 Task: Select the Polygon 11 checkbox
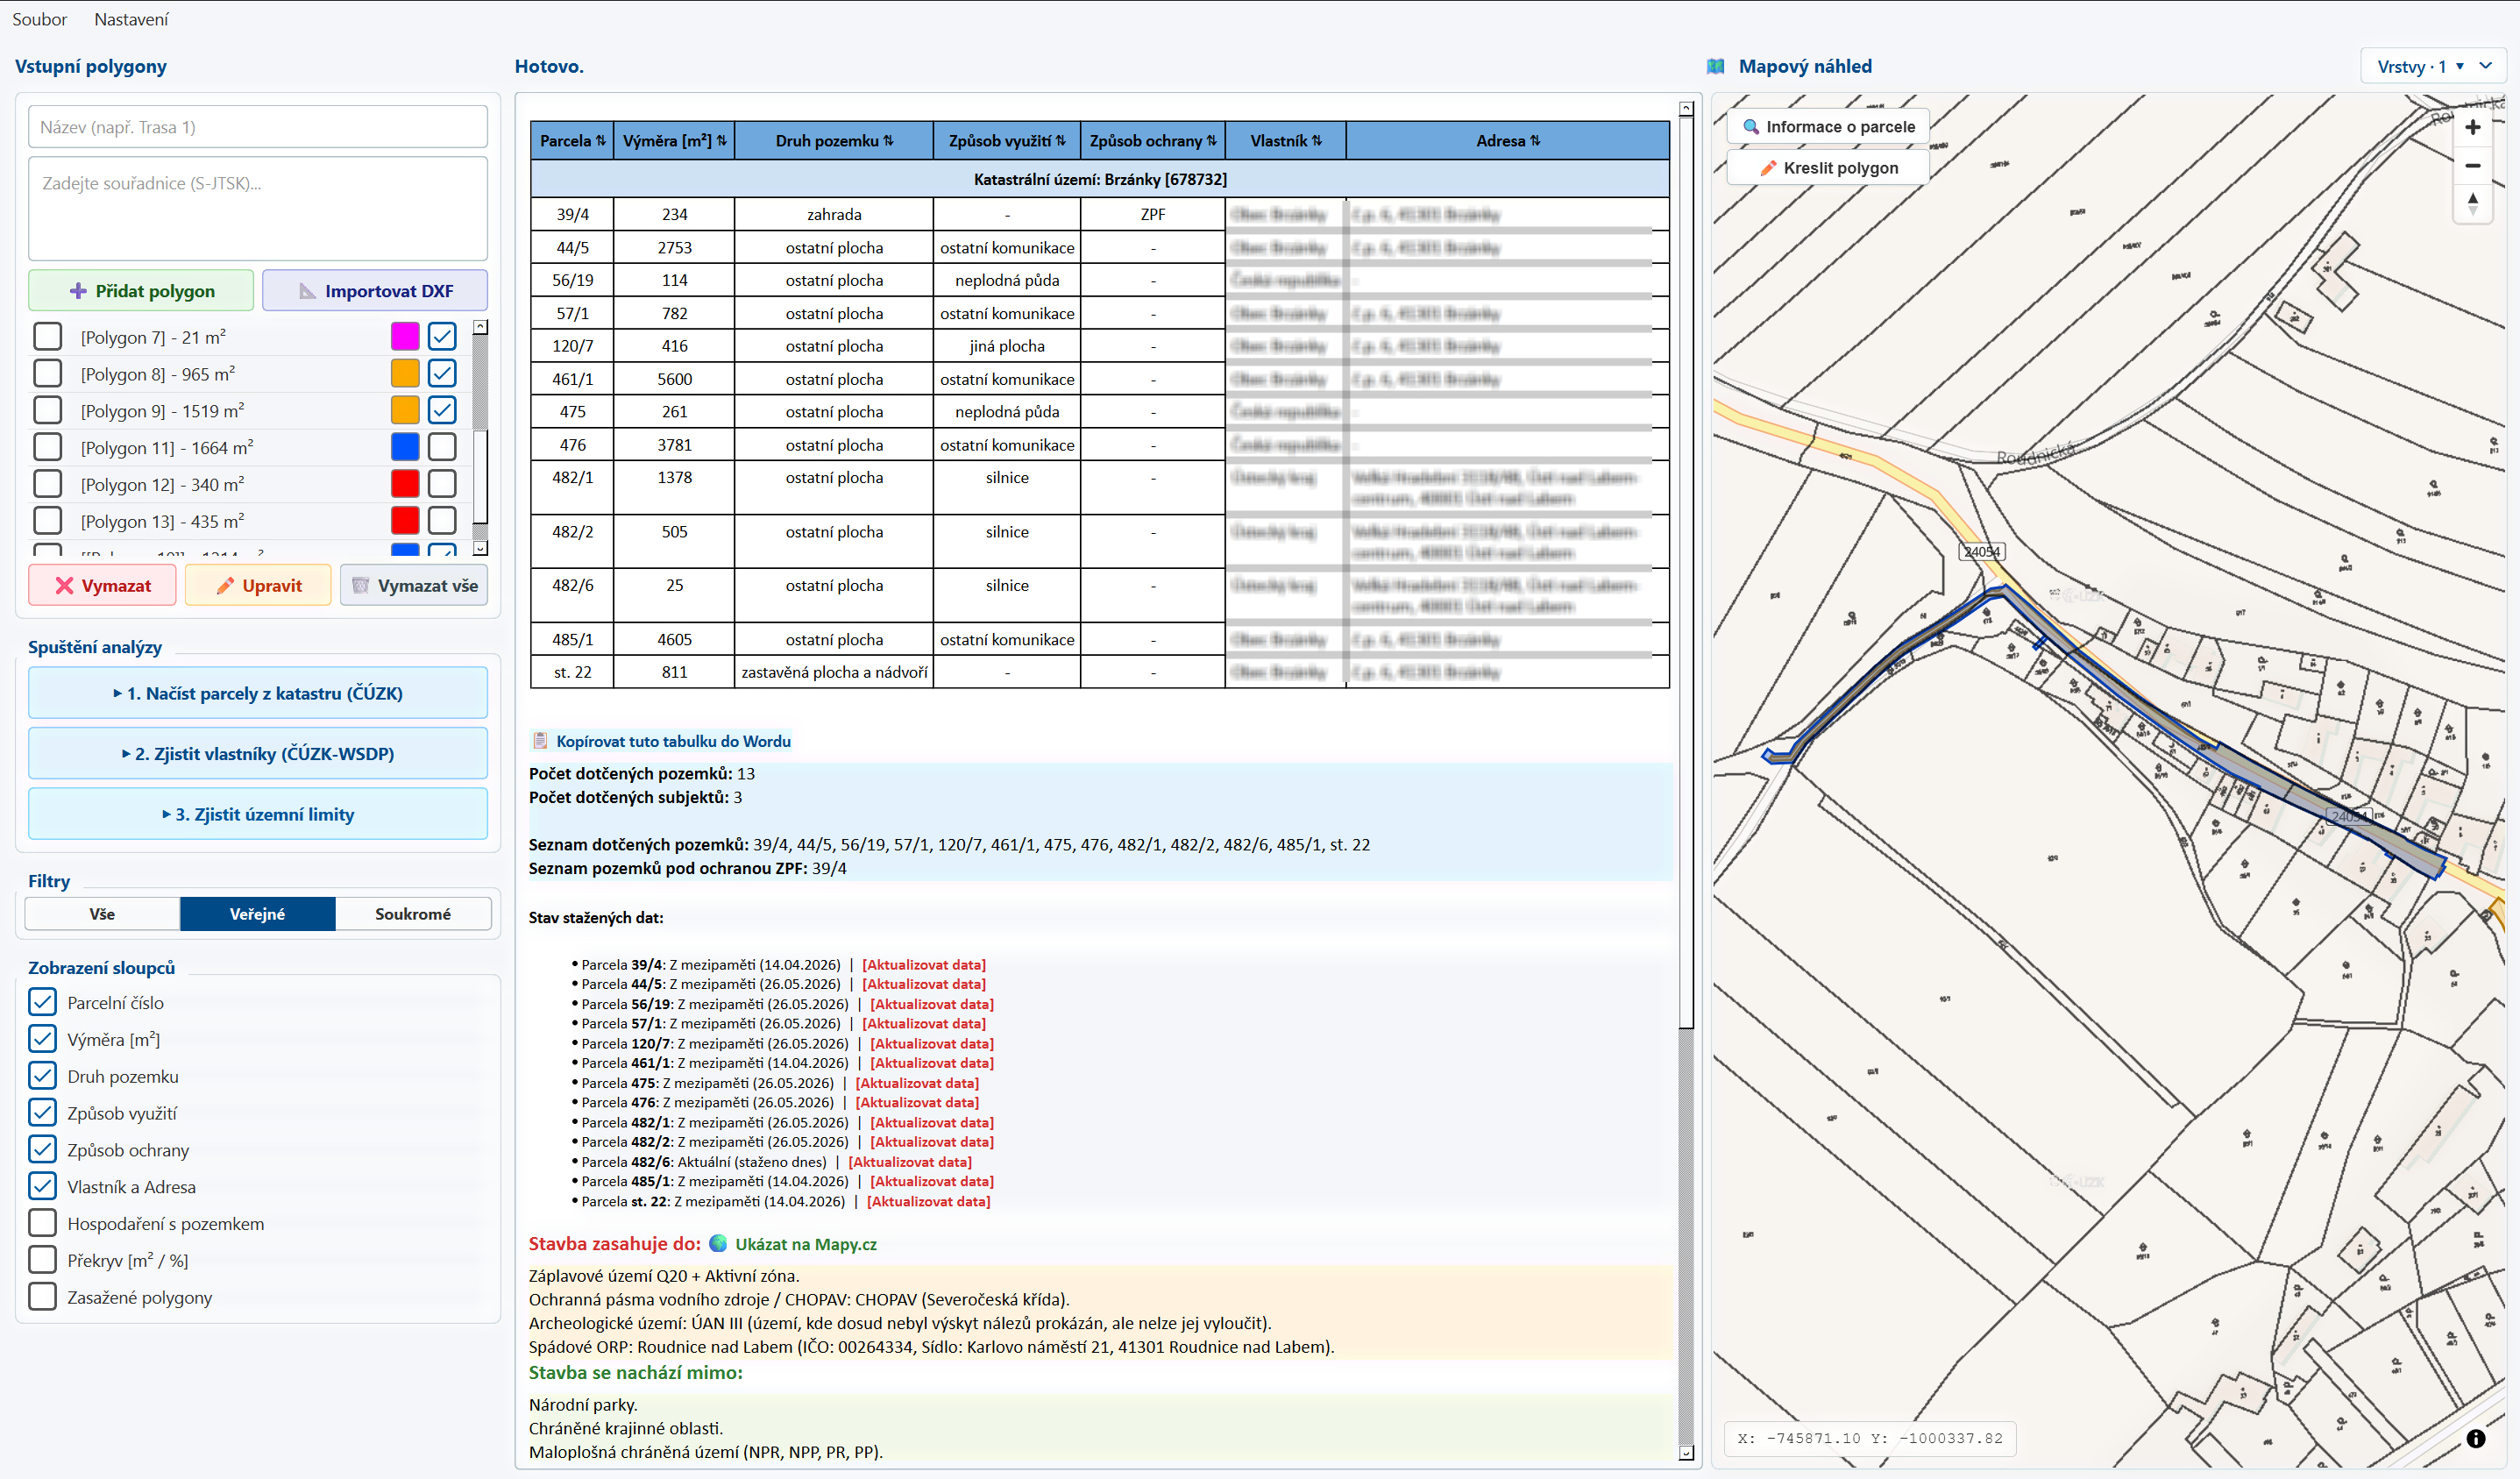click(x=47, y=447)
